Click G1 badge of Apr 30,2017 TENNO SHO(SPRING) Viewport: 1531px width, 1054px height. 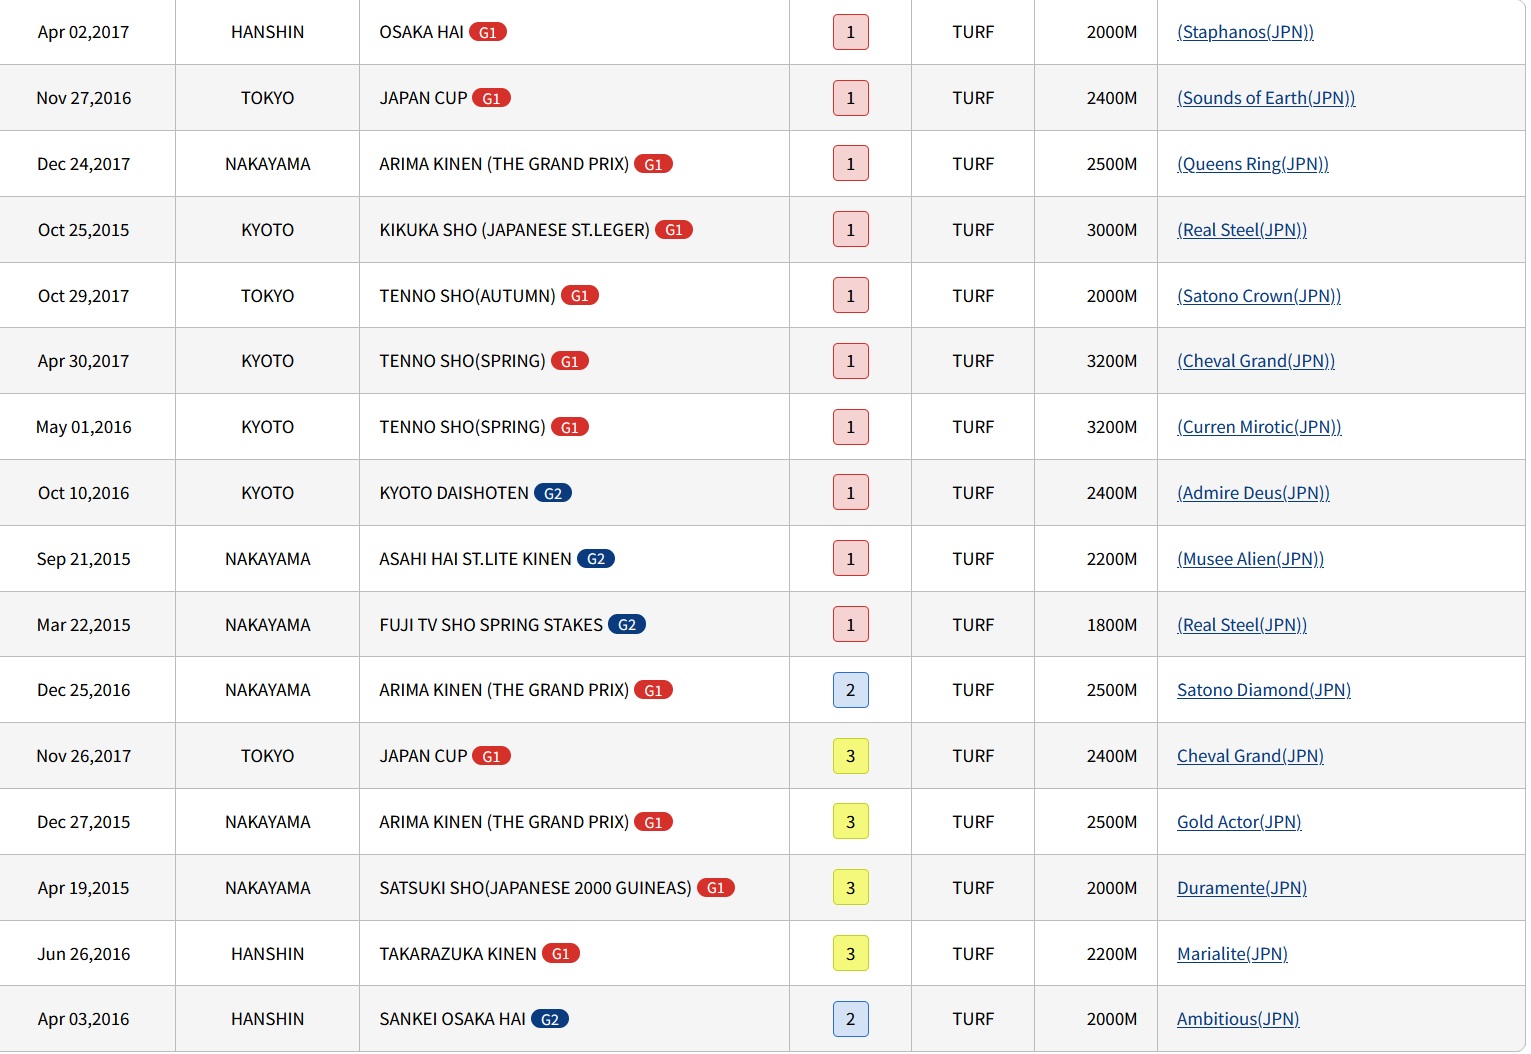click(x=569, y=361)
